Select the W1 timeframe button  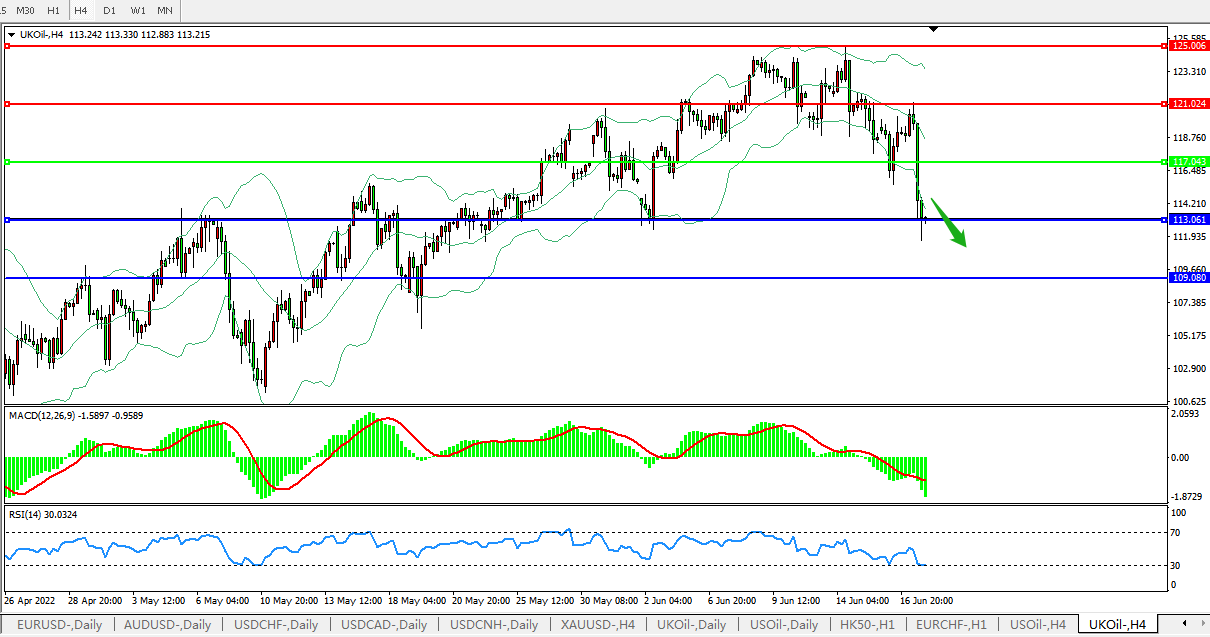138,10
